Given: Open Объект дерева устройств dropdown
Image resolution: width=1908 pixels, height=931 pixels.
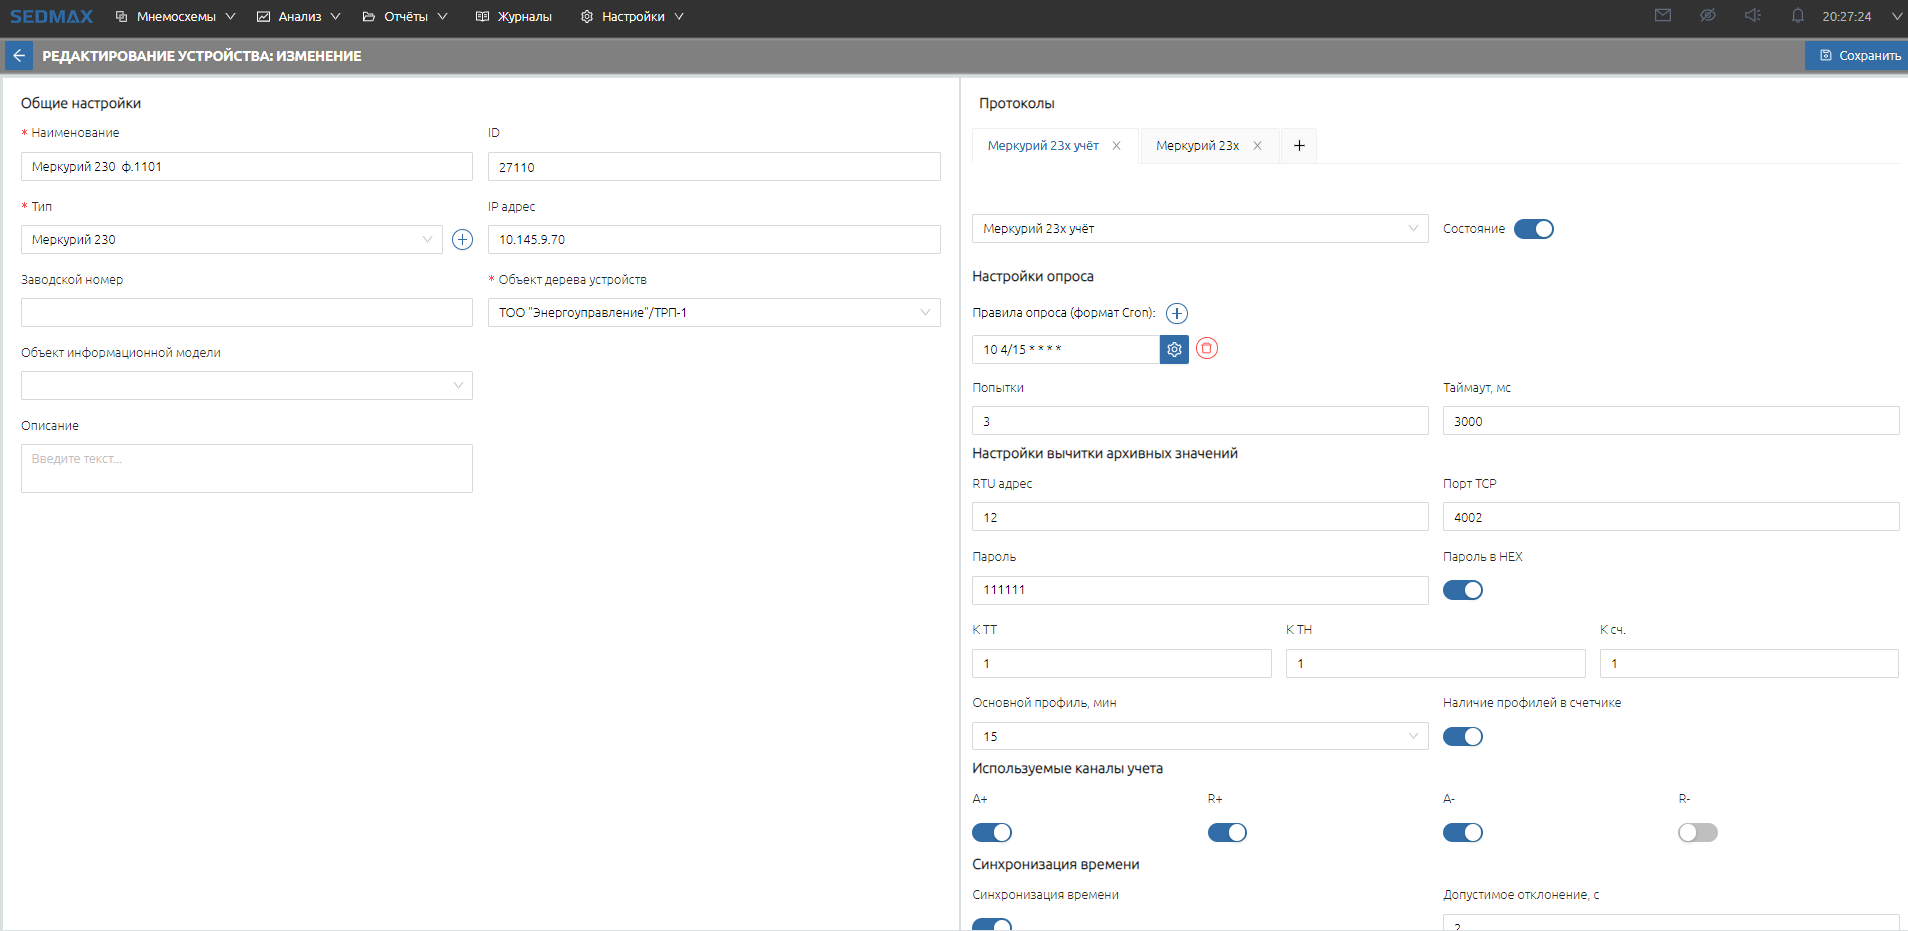Looking at the screenshot, I should 714,313.
